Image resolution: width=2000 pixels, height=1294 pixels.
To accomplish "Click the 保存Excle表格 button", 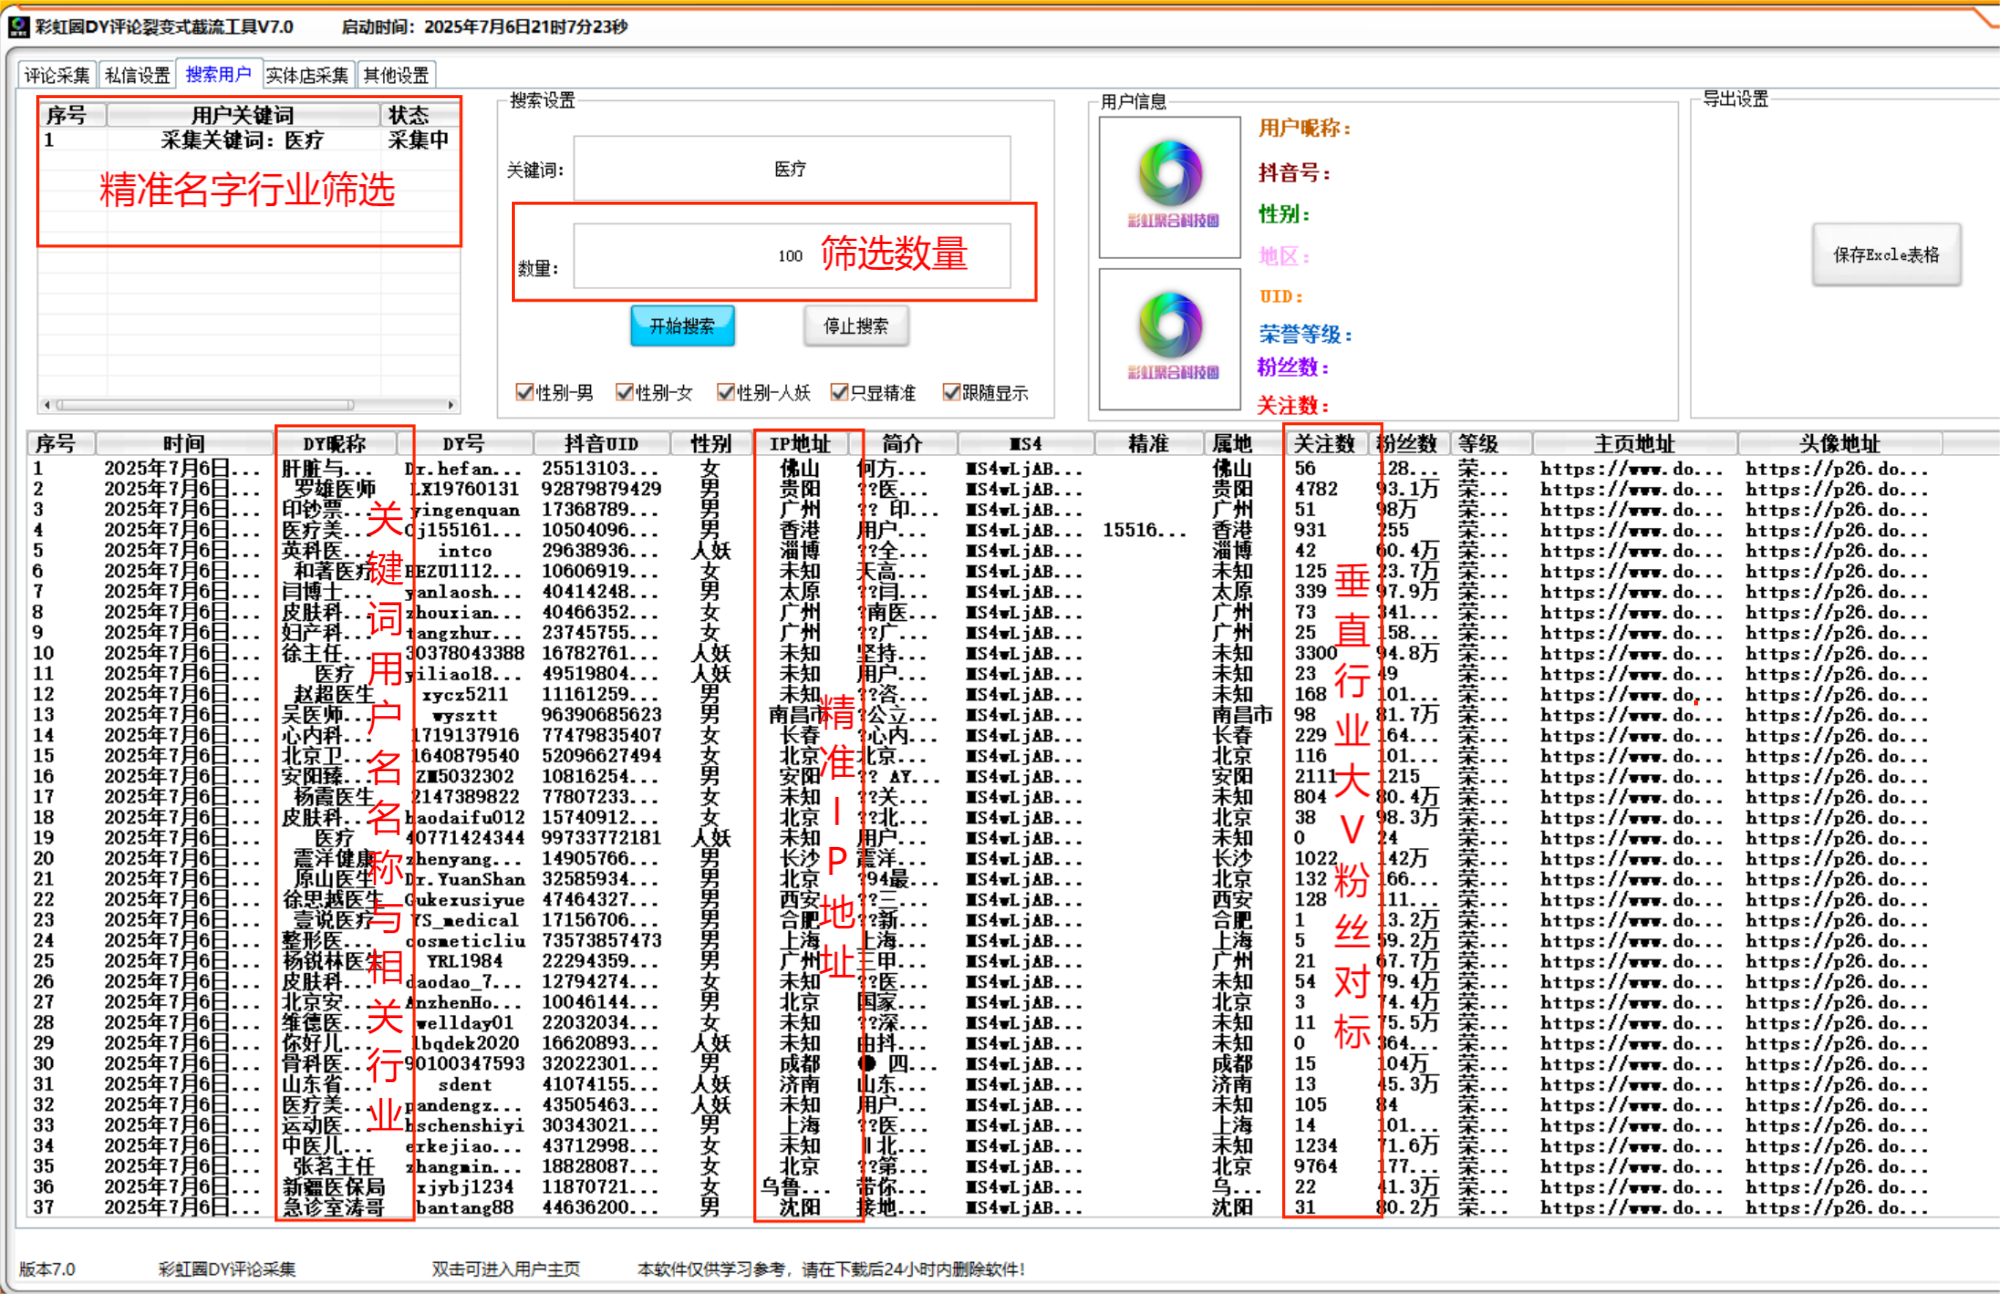I will (x=1886, y=255).
